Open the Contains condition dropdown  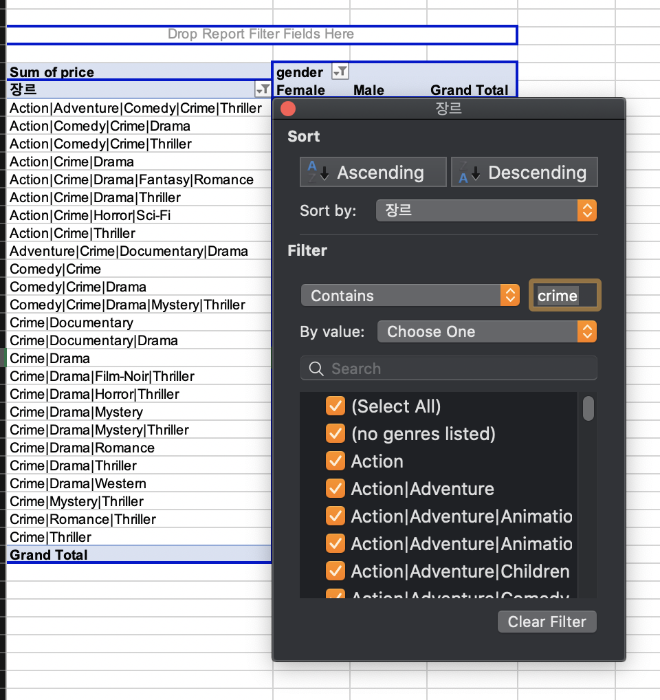[410, 296]
